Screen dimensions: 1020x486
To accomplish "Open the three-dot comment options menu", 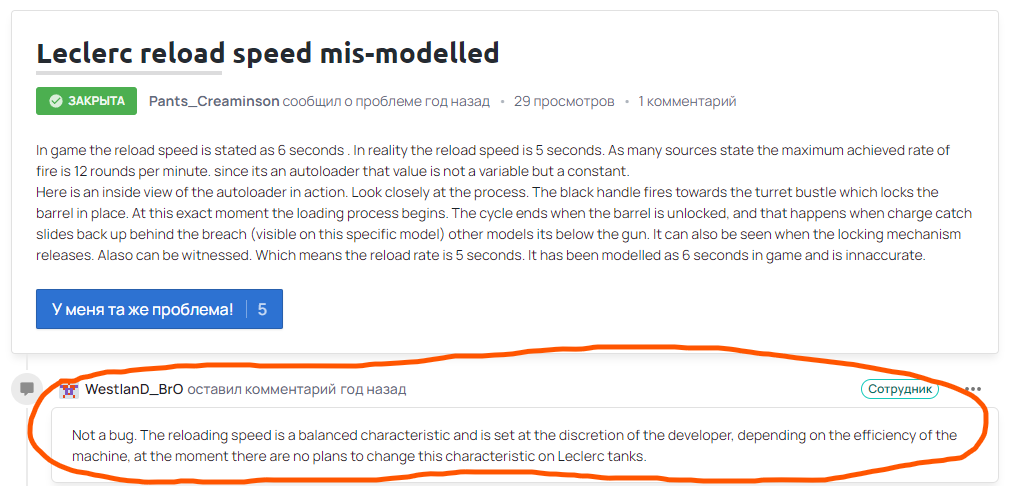I will tap(973, 390).
